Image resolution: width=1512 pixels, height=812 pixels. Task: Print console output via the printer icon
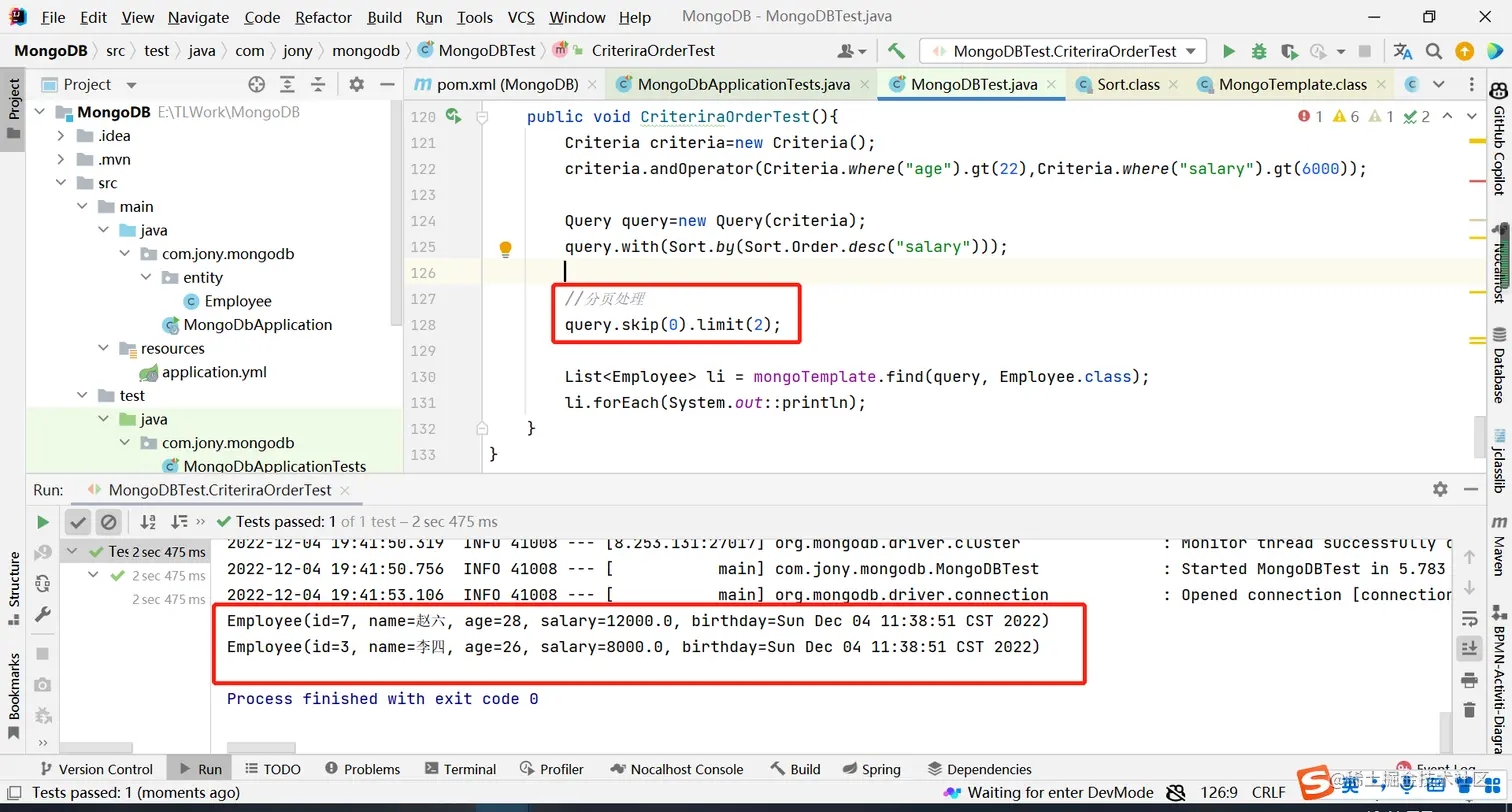[x=1469, y=680]
